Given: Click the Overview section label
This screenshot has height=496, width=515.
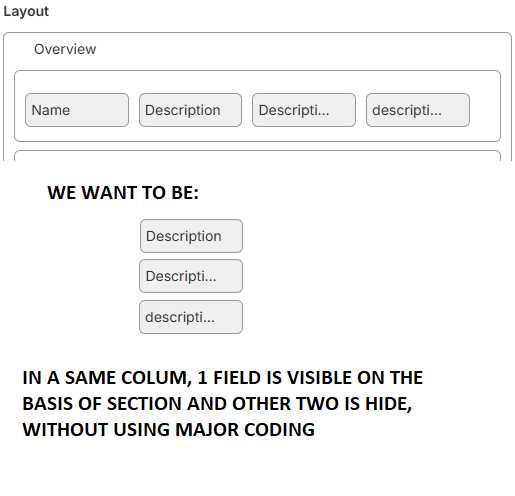Looking at the screenshot, I should coord(65,49).
